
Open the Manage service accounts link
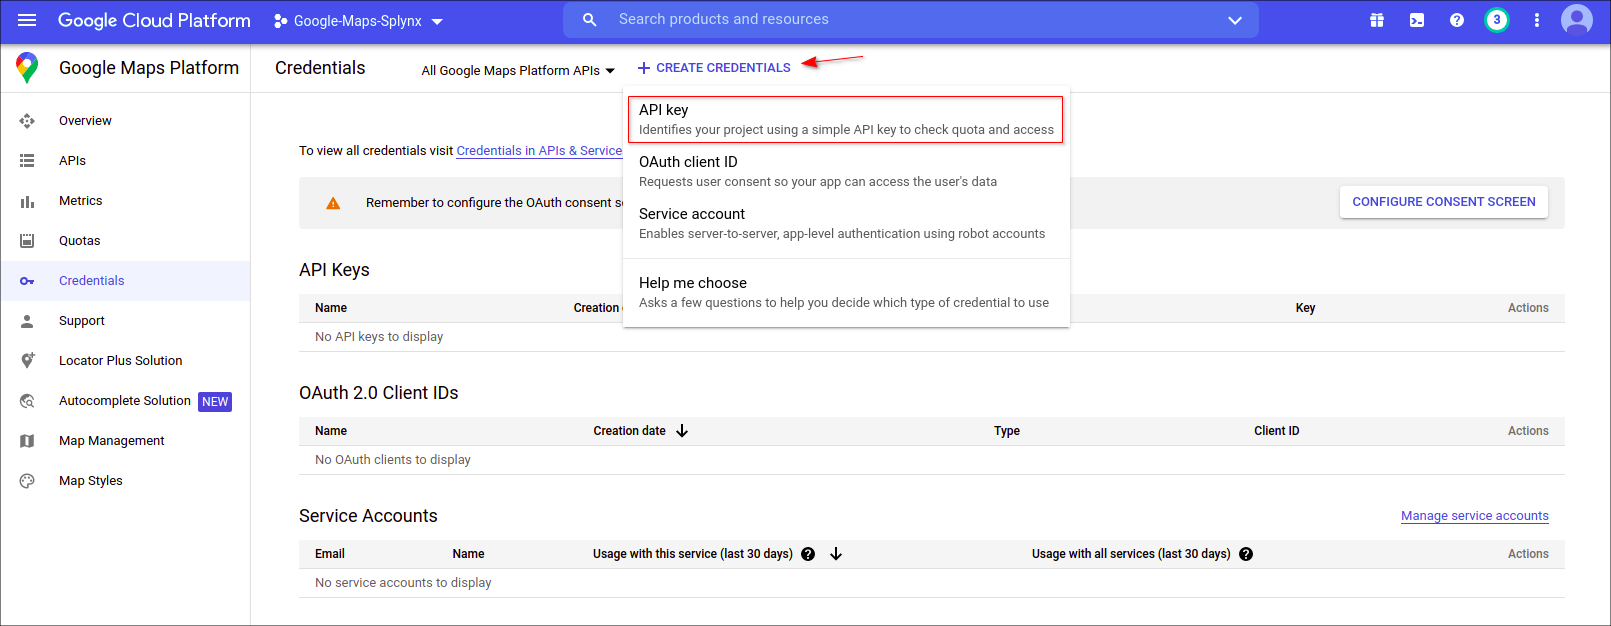coord(1474,516)
